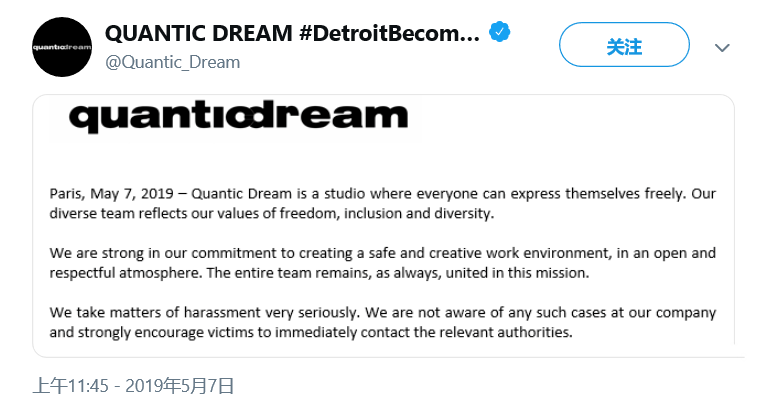Screen dimensions: 765x401
Task: Click the 'We are strong' paragraph start
Action: coord(93,253)
